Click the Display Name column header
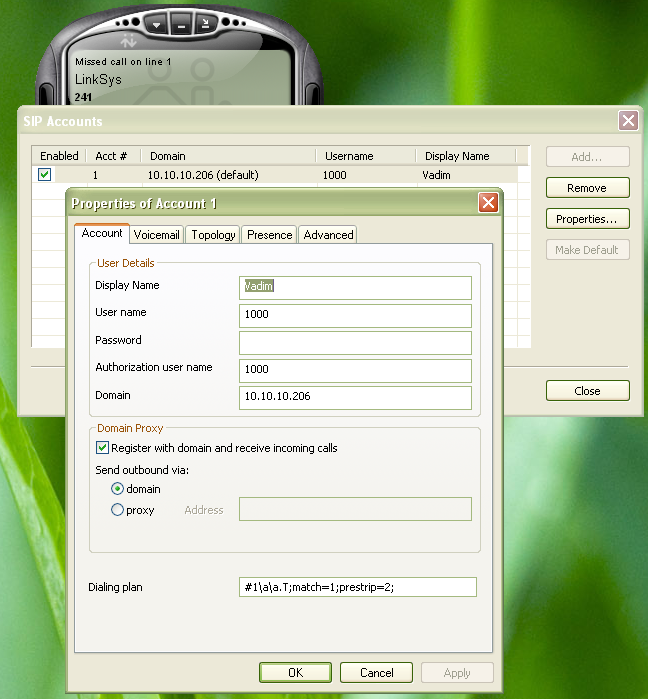This screenshot has width=648, height=699. (x=466, y=156)
